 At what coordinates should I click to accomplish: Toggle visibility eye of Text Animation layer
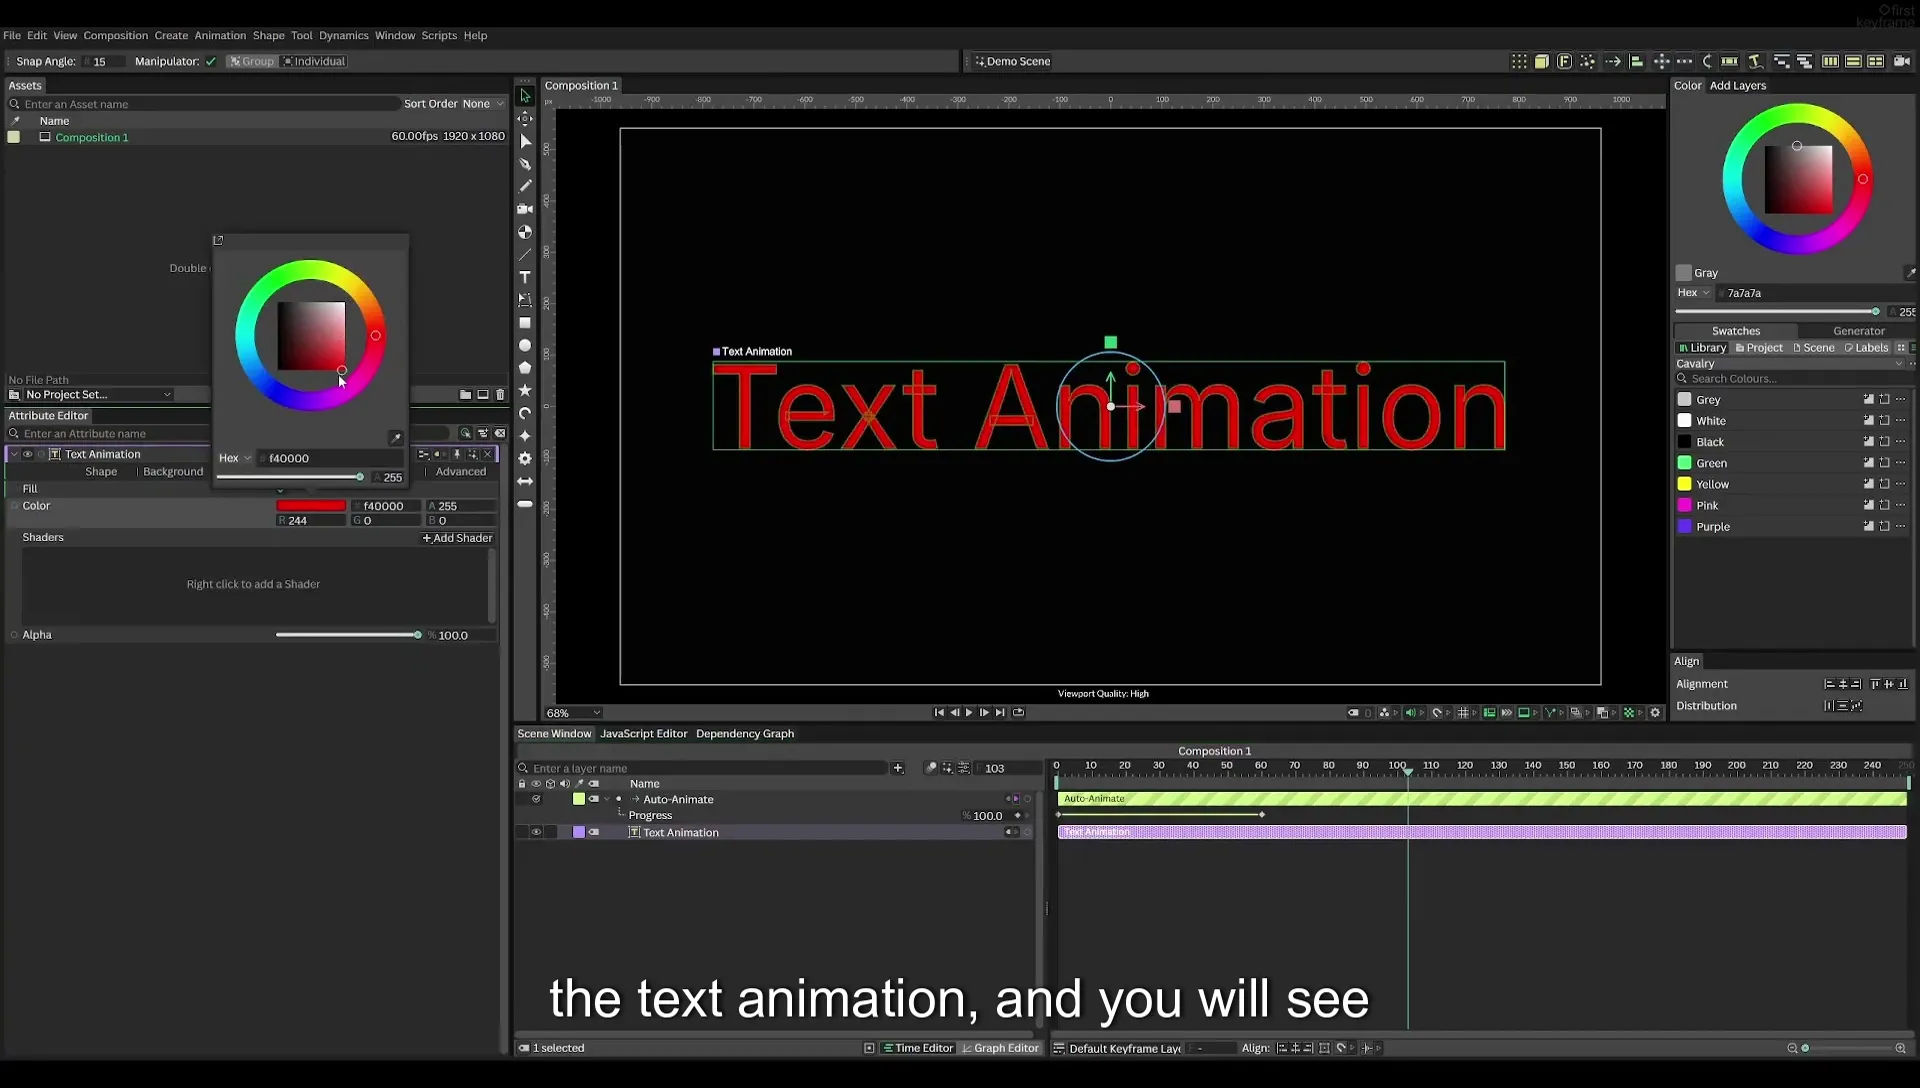(536, 832)
